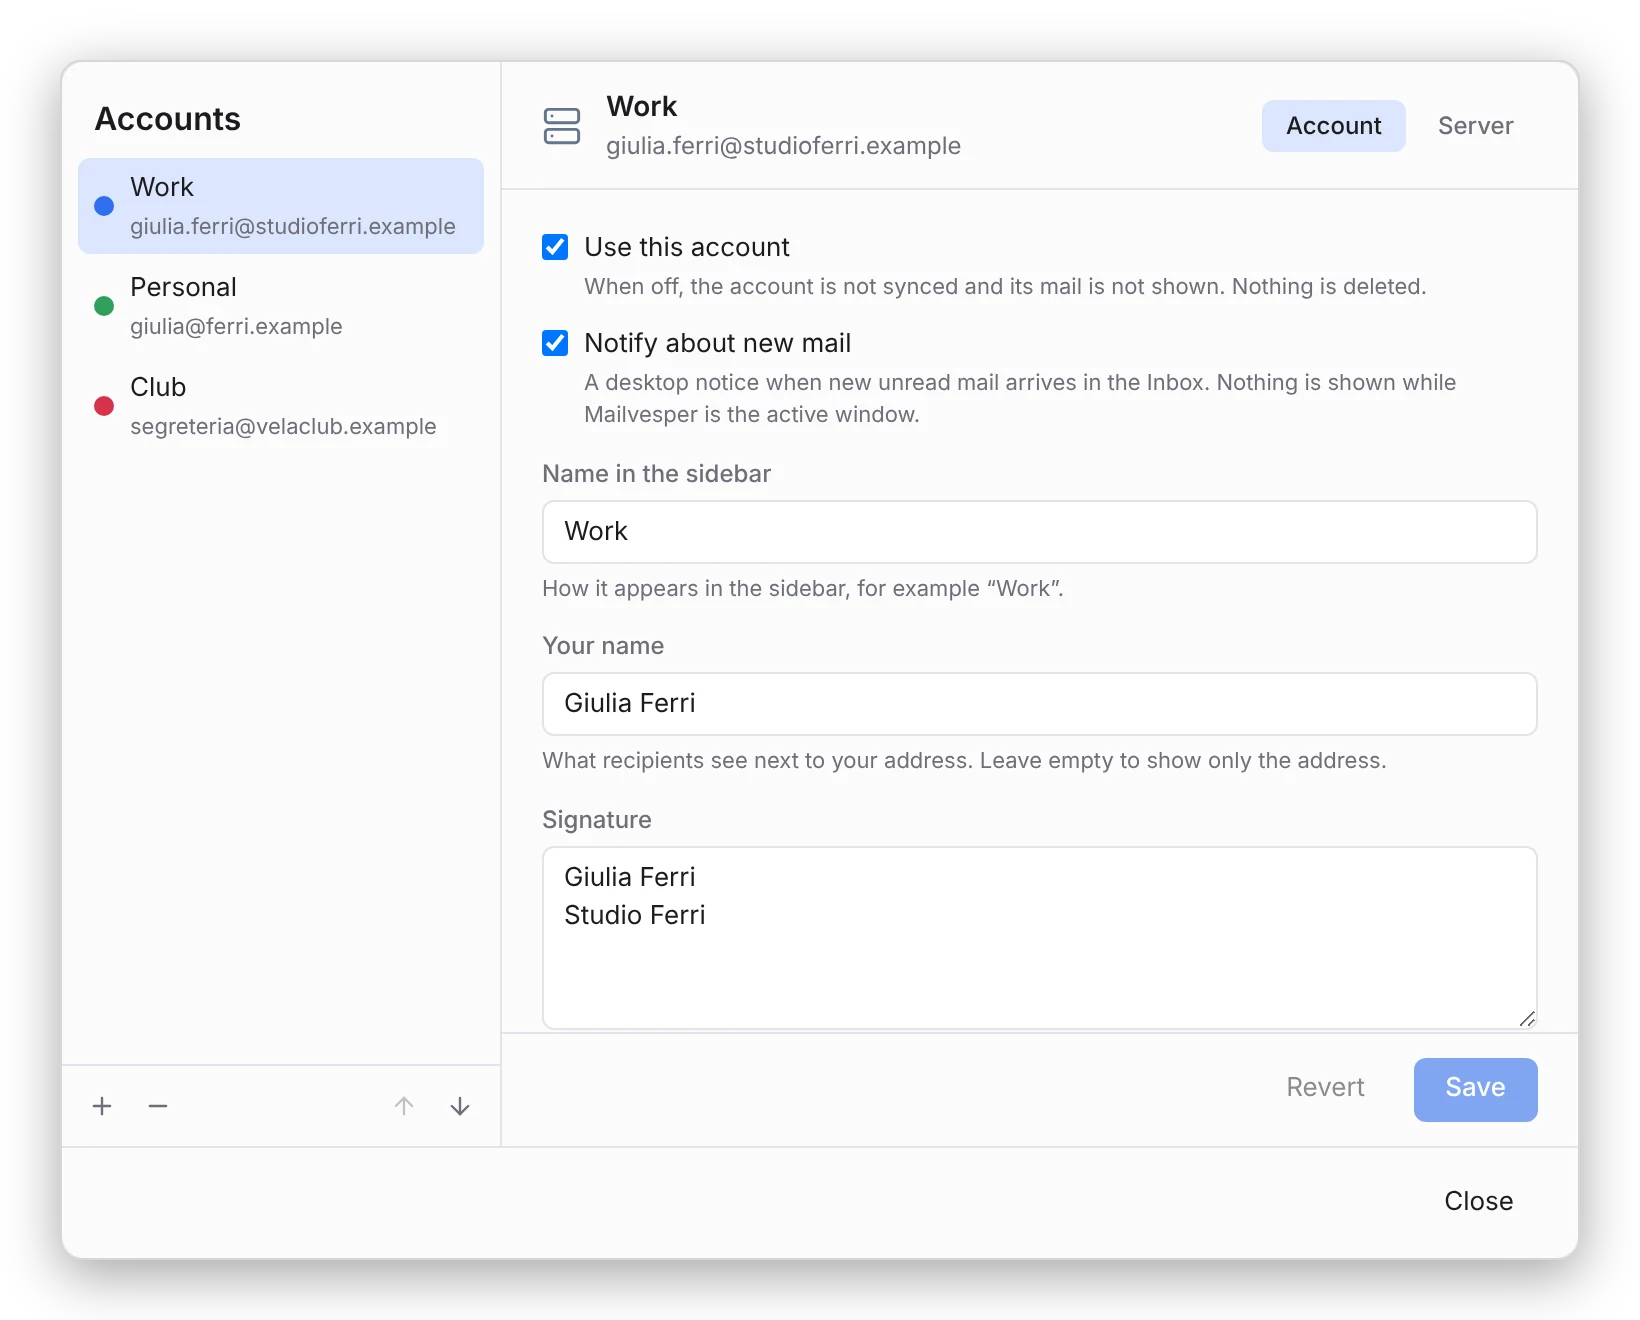Click the 'Accounts' heading
This screenshot has height=1320, width=1640.
(167, 119)
